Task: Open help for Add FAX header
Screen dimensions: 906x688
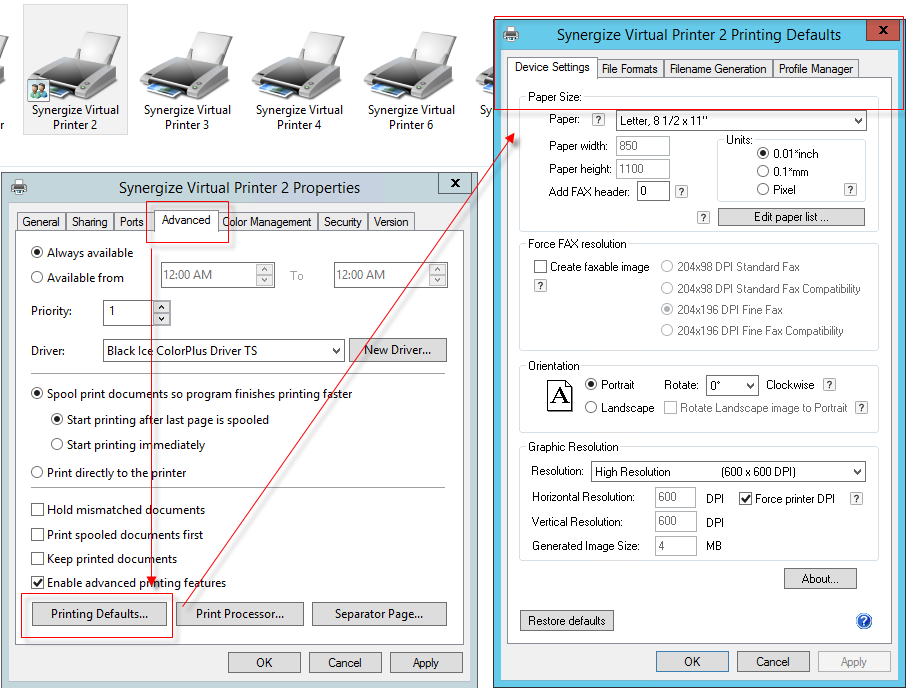Action: pyautogui.click(x=681, y=191)
